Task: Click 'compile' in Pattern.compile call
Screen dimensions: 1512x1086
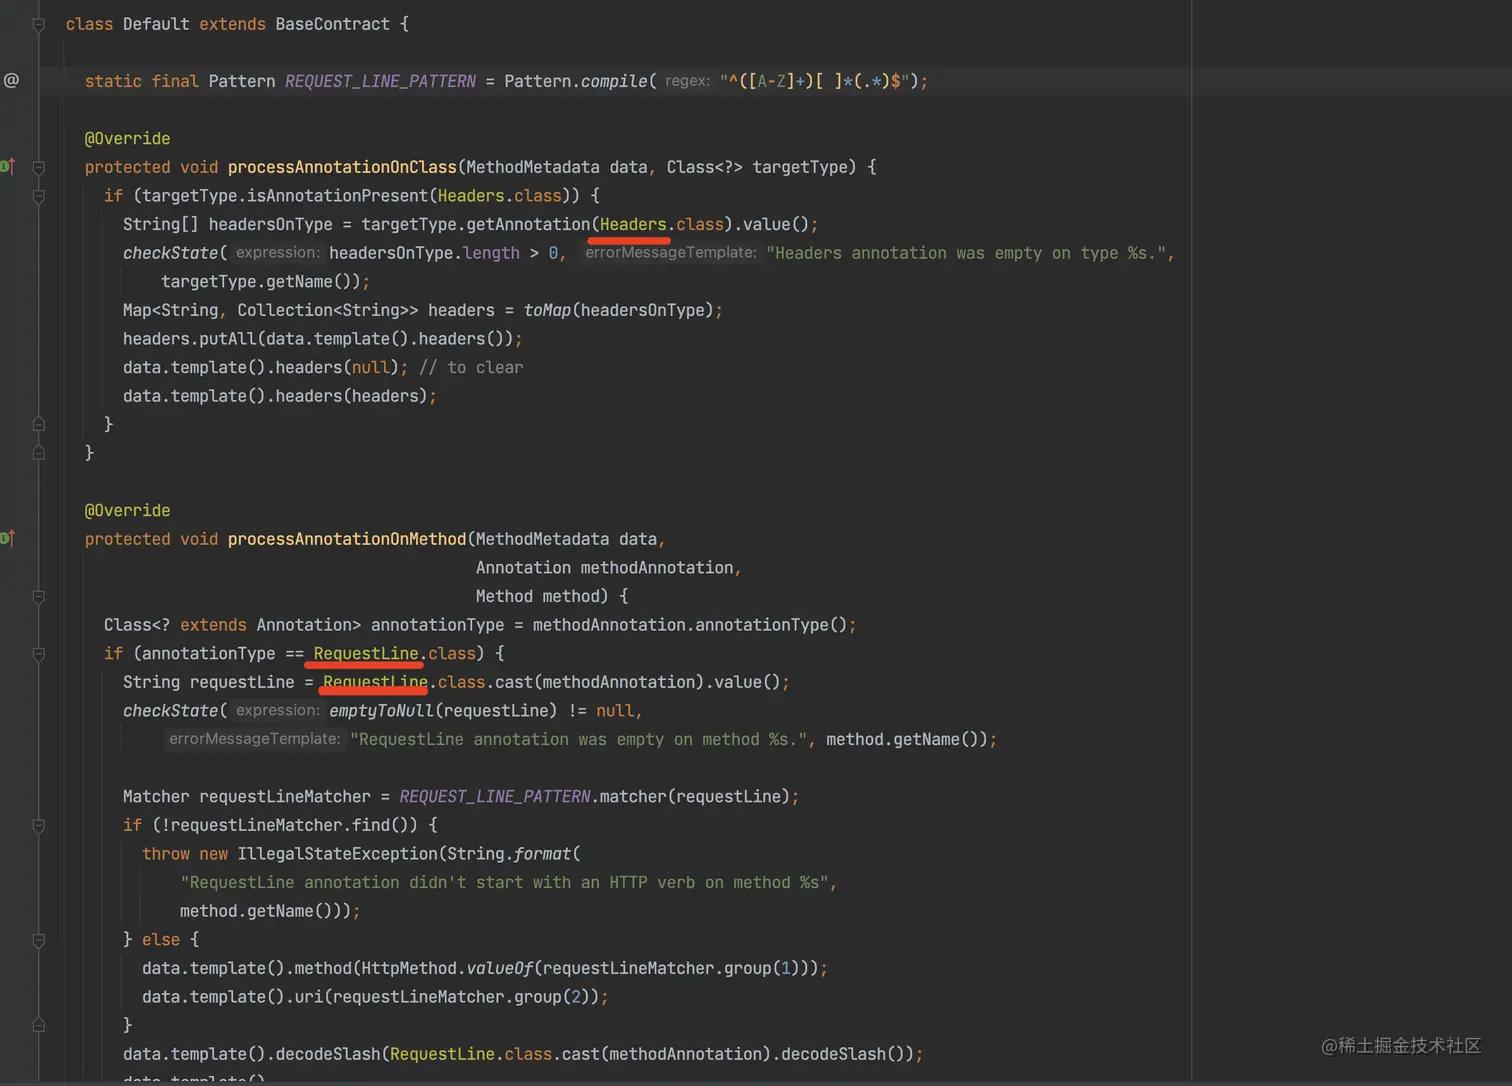Action: pyautogui.click(x=614, y=81)
